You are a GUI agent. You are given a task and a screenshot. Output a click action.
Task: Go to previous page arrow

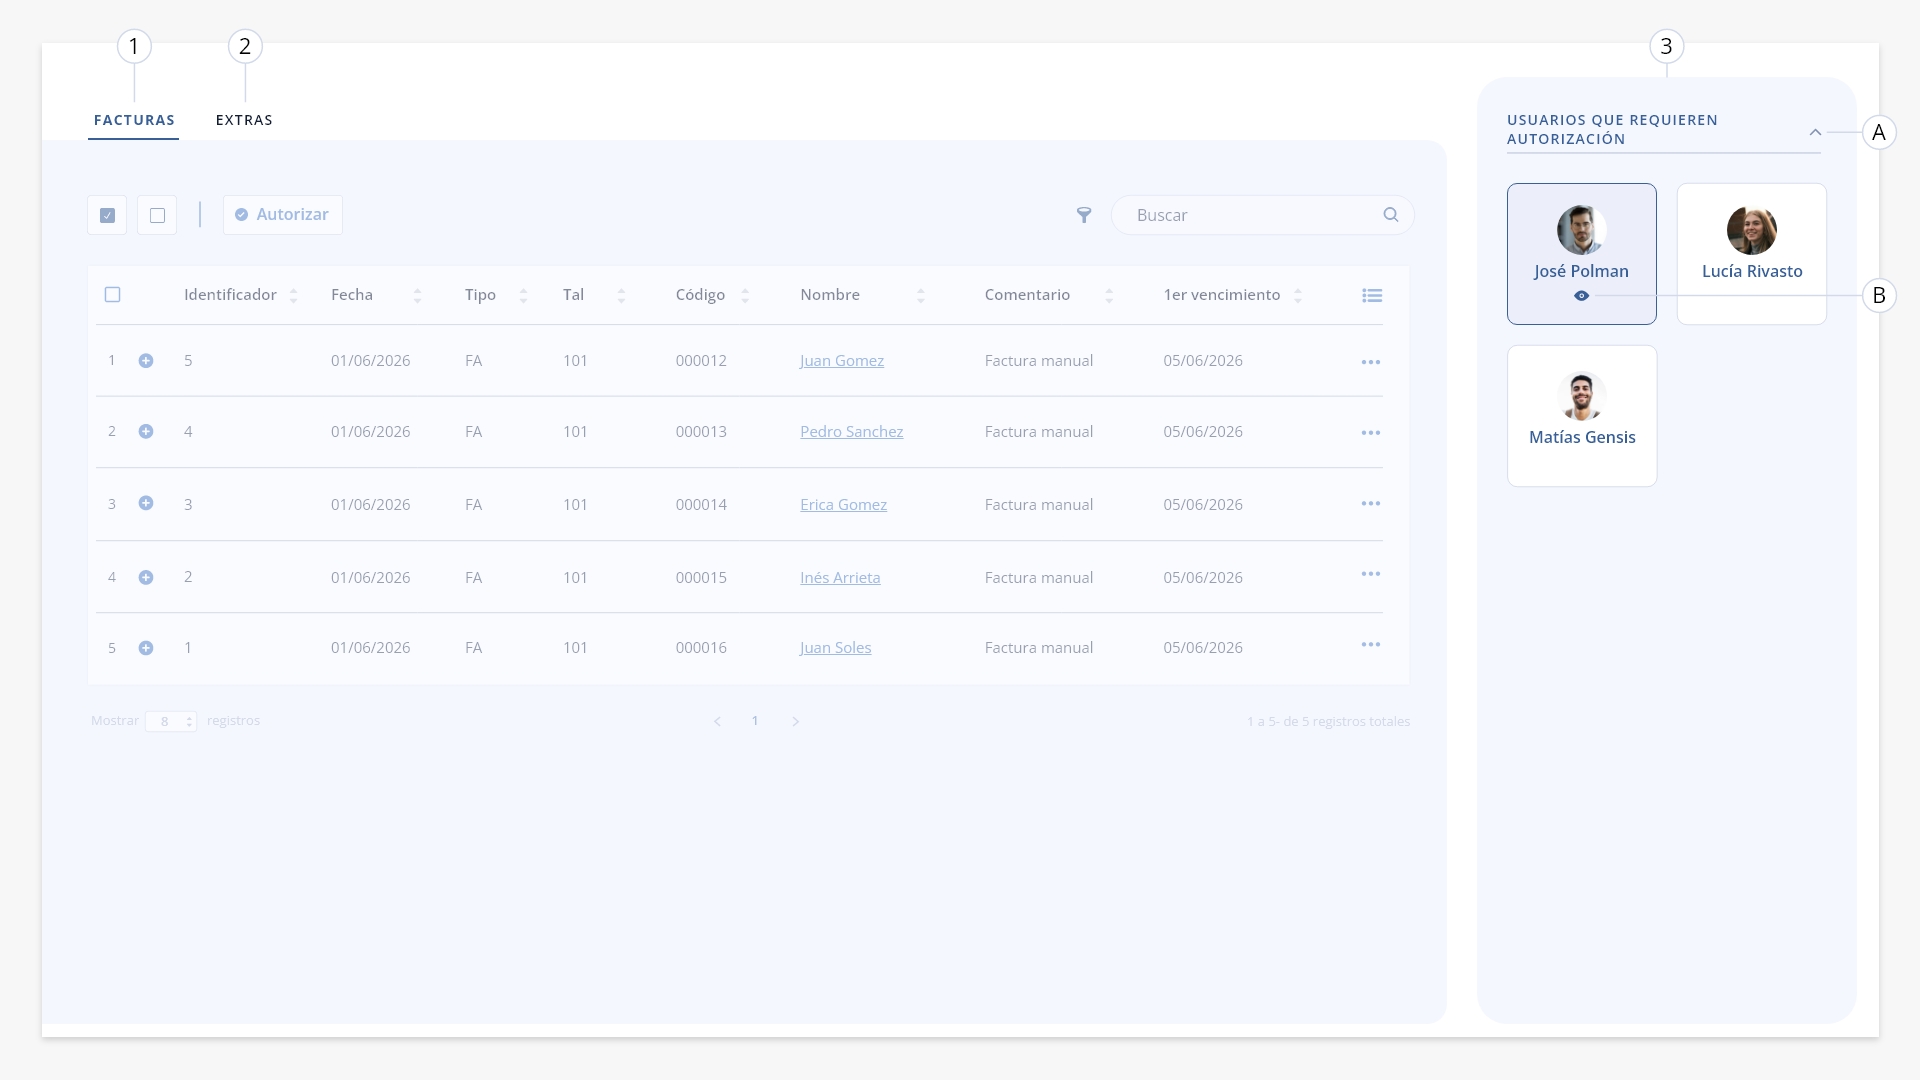(717, 722)
